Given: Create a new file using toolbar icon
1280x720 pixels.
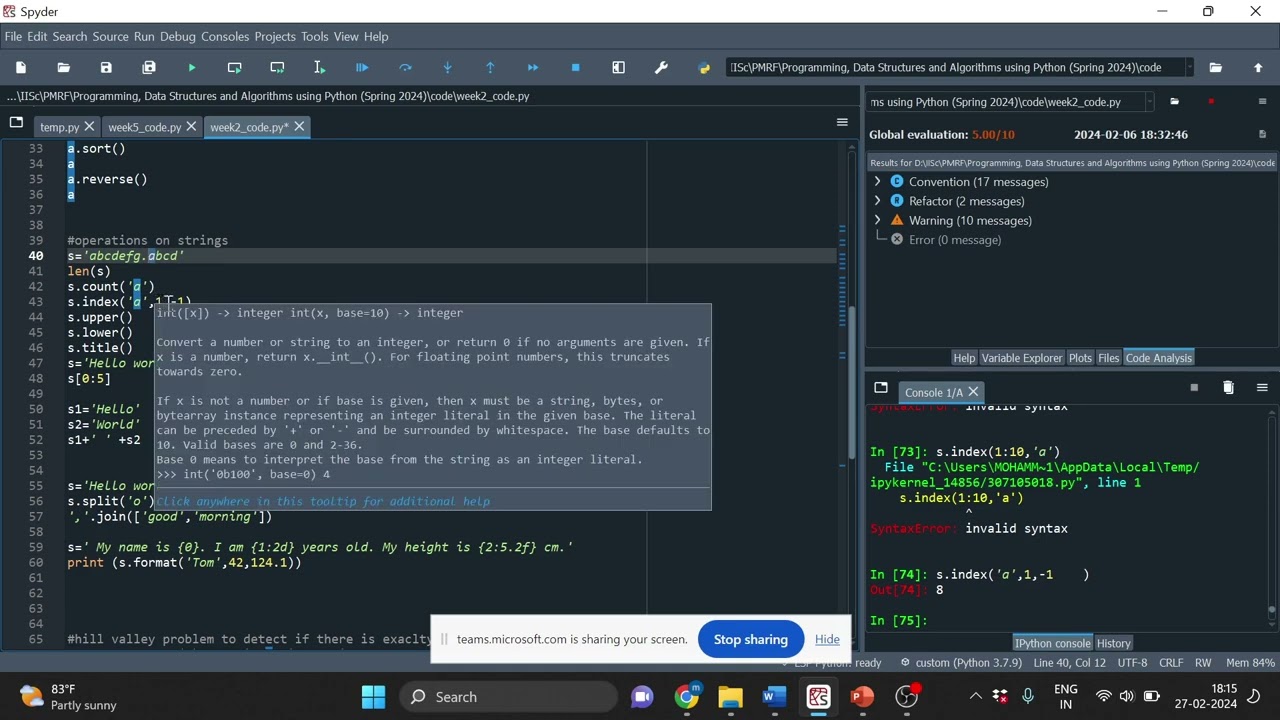Looking at the screenshot, I should click(21, 68).
